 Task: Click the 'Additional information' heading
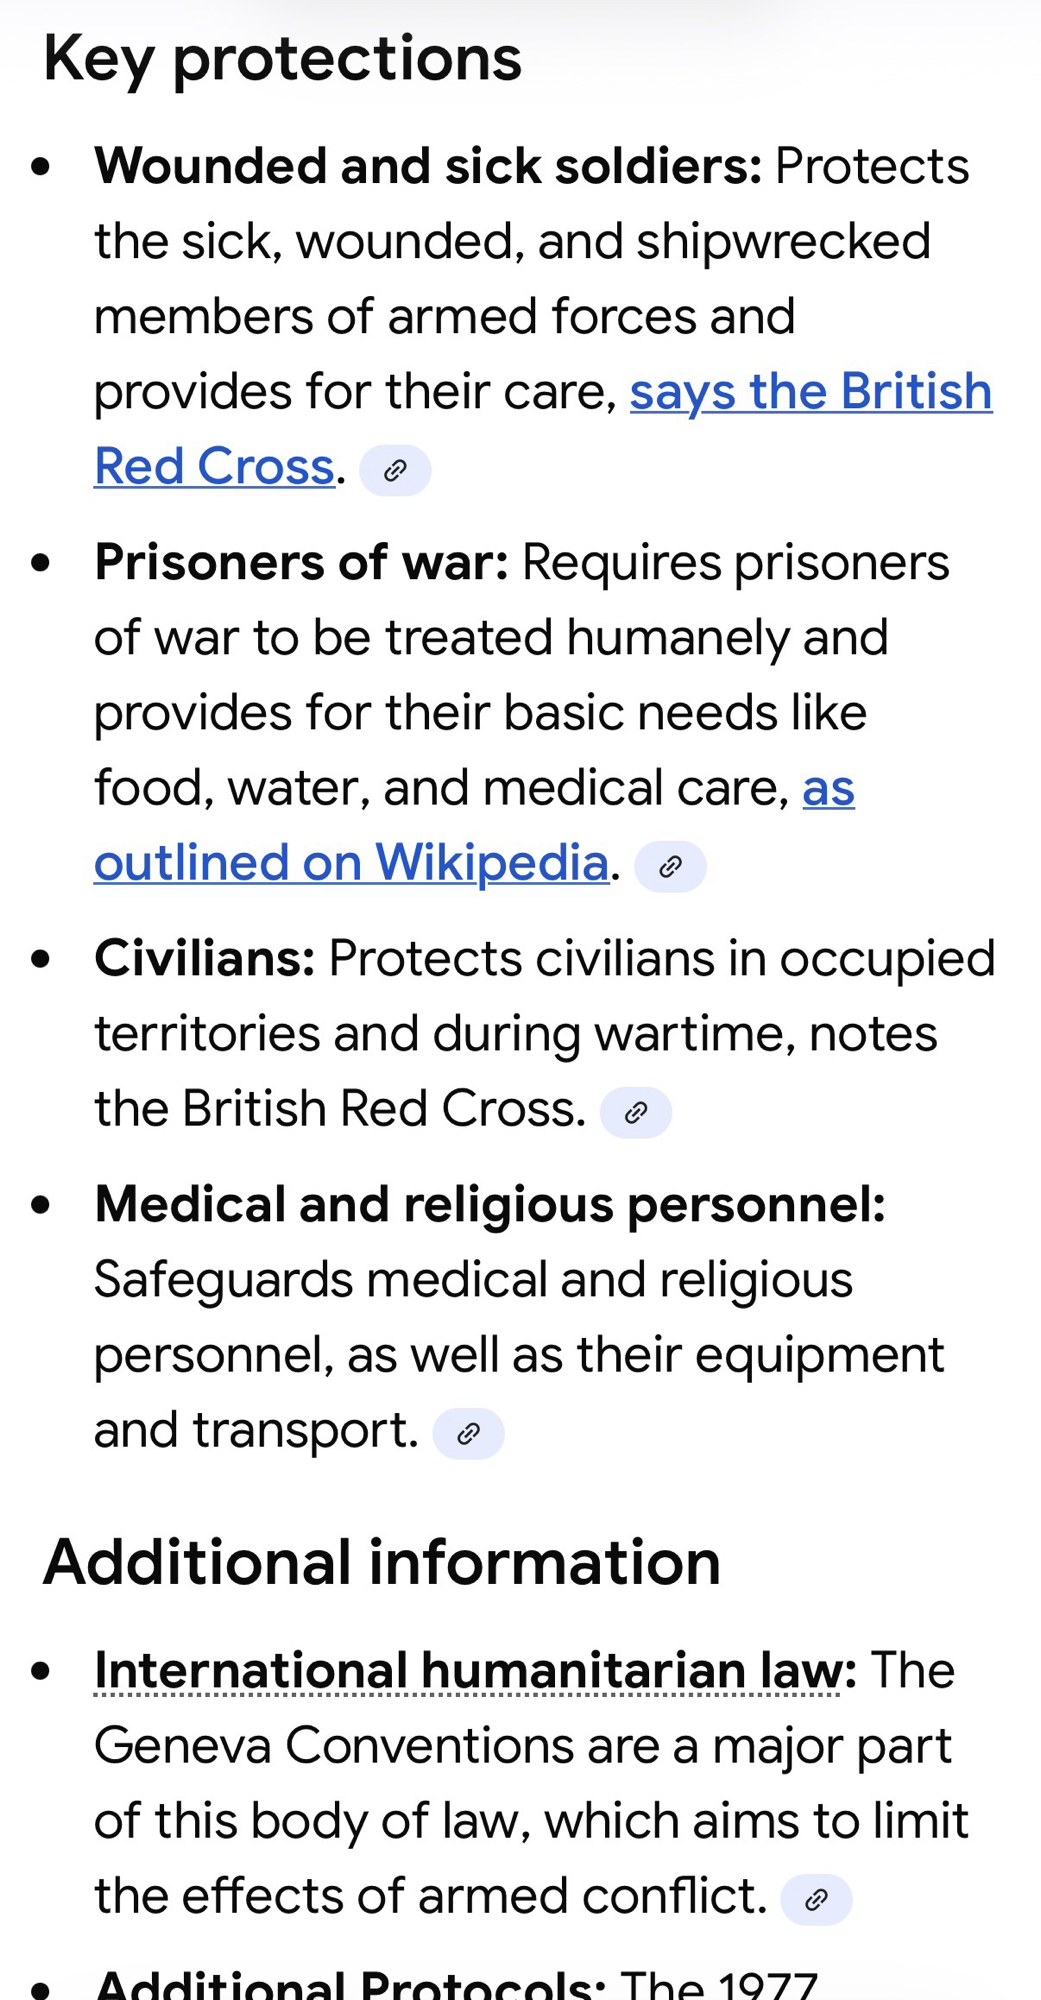(x=381, y=1562)
